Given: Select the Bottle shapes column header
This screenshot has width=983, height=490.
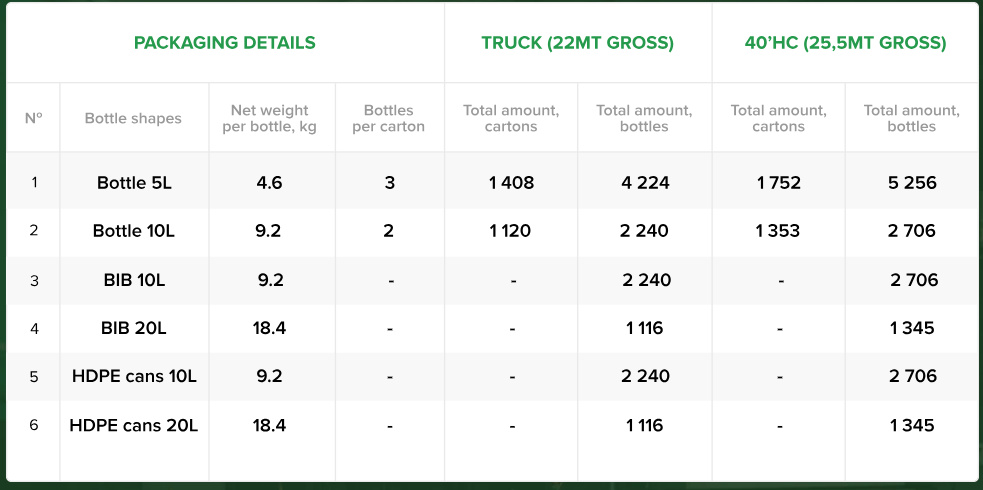Looking at the screenshot, I should click(x=133, y=118).
